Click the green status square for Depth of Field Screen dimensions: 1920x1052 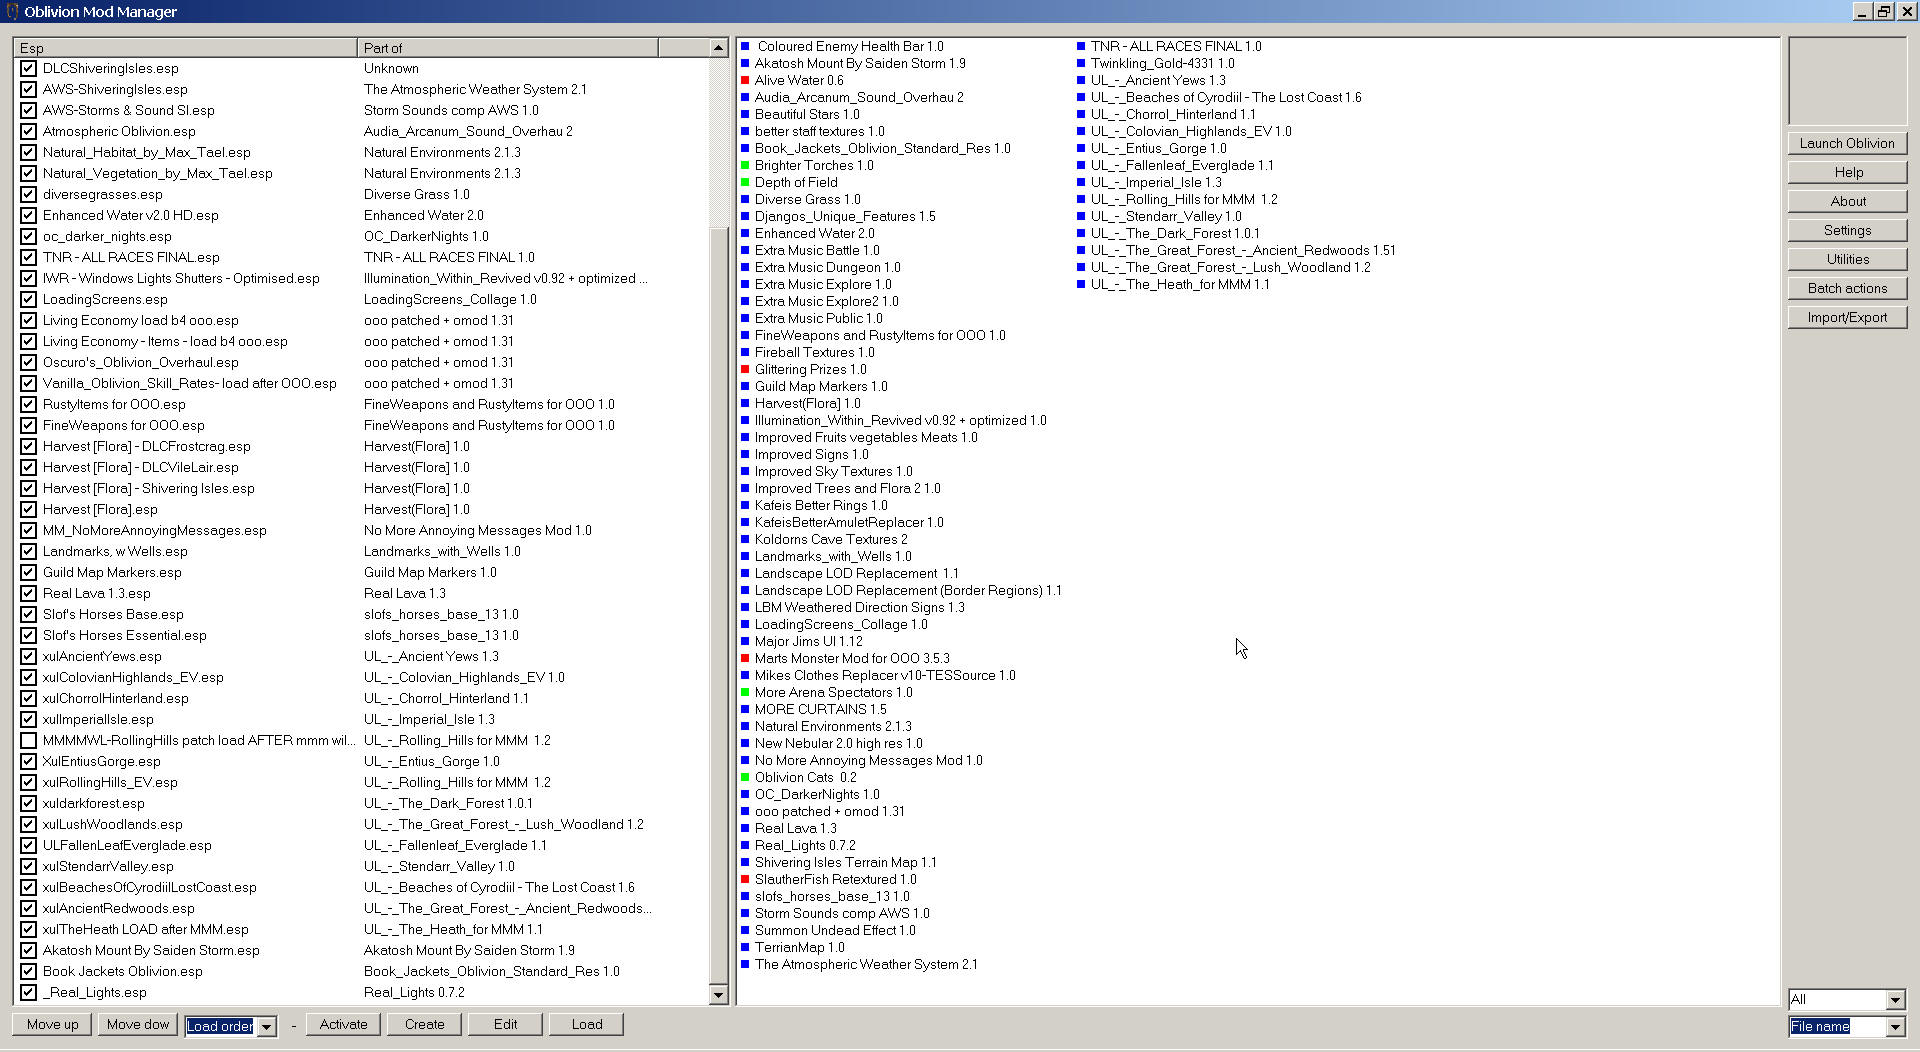745,182
